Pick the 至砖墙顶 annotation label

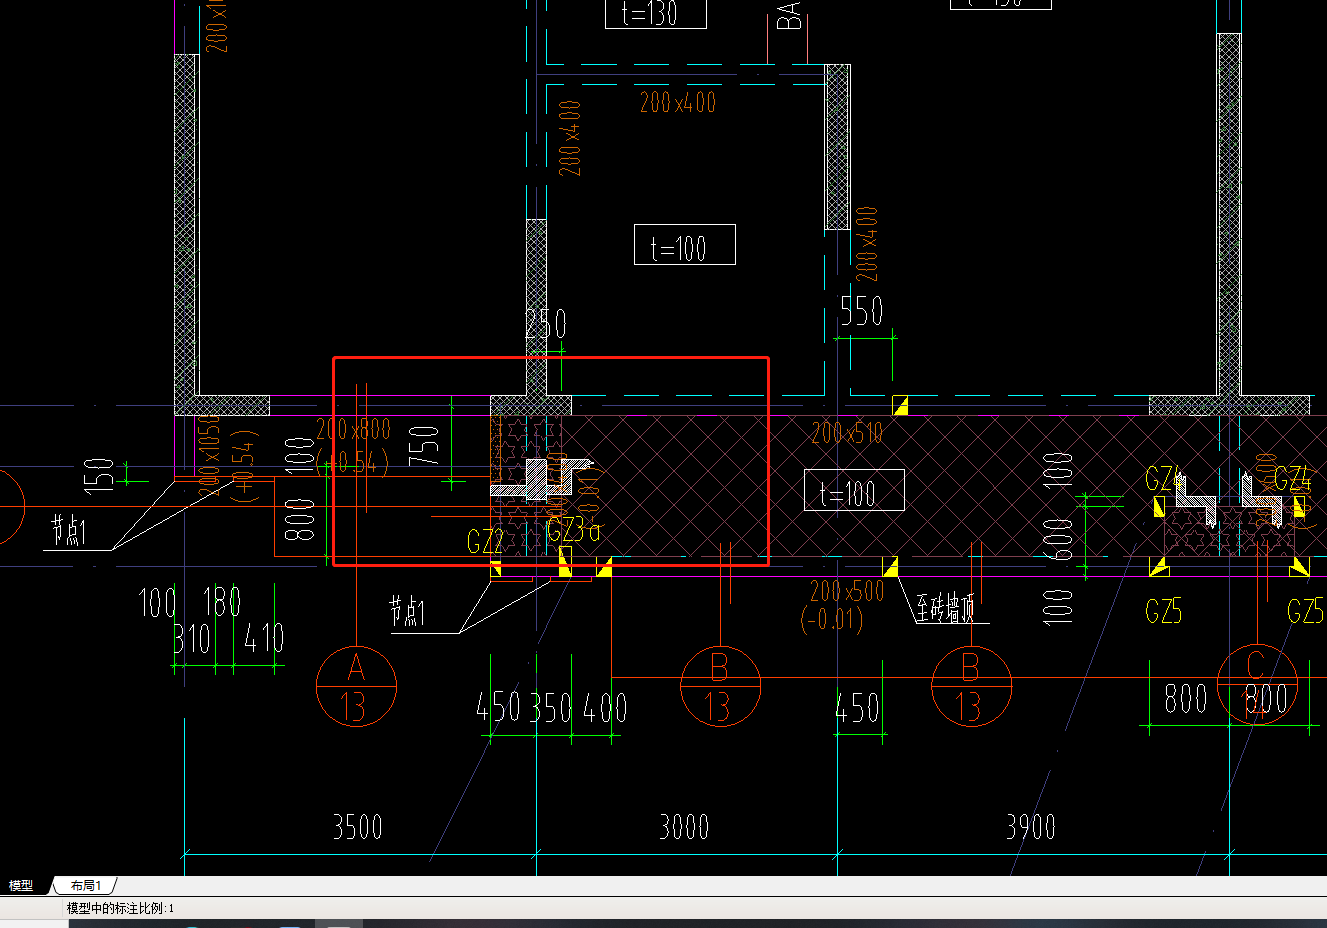pyautogui.click(x=945, y=608)
